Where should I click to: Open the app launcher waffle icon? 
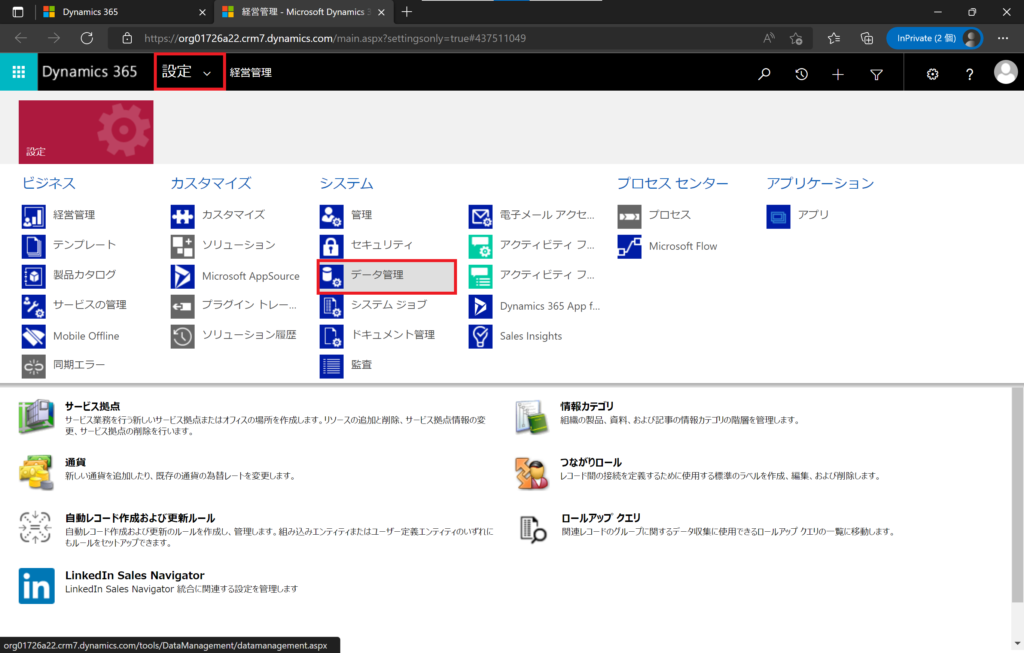[x=18, y=72]
